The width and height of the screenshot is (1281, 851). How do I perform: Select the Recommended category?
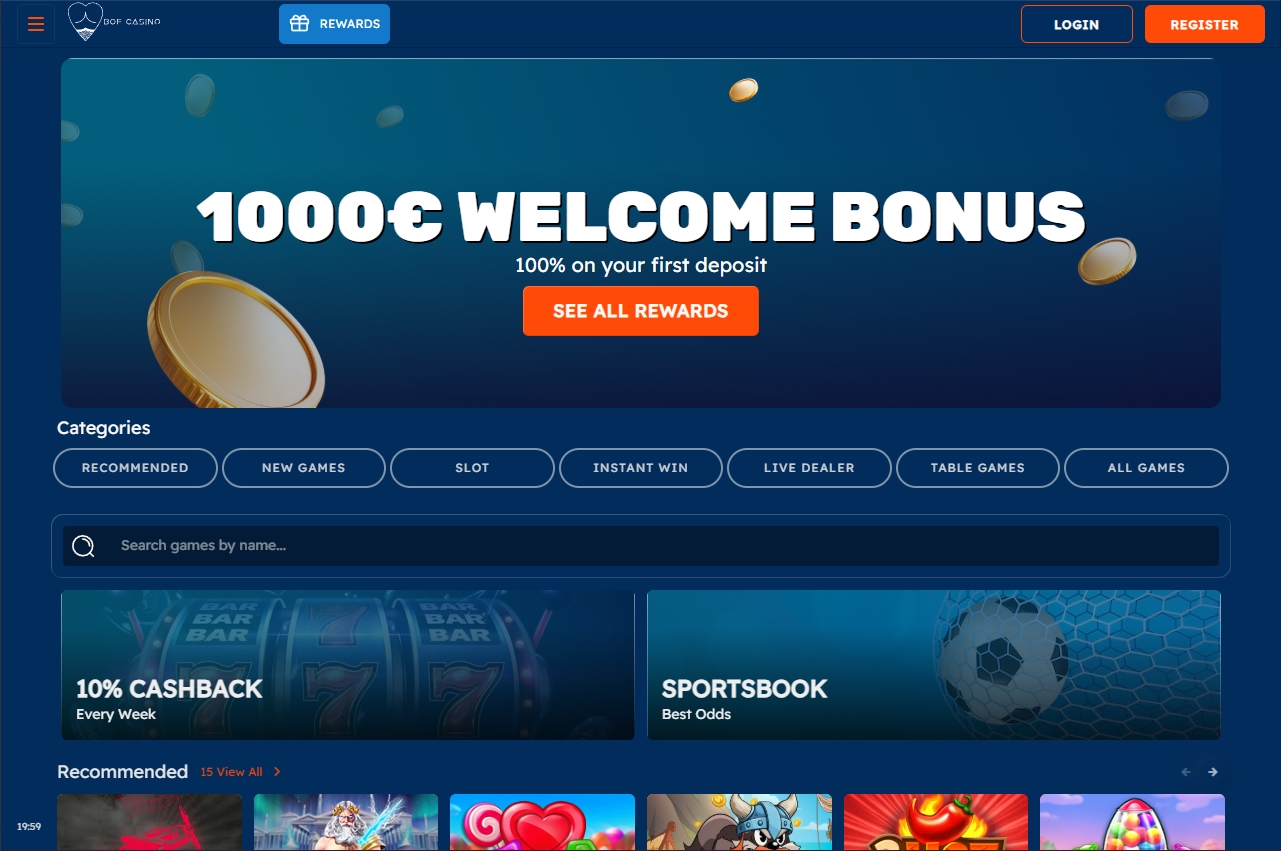tap(135, 468)
